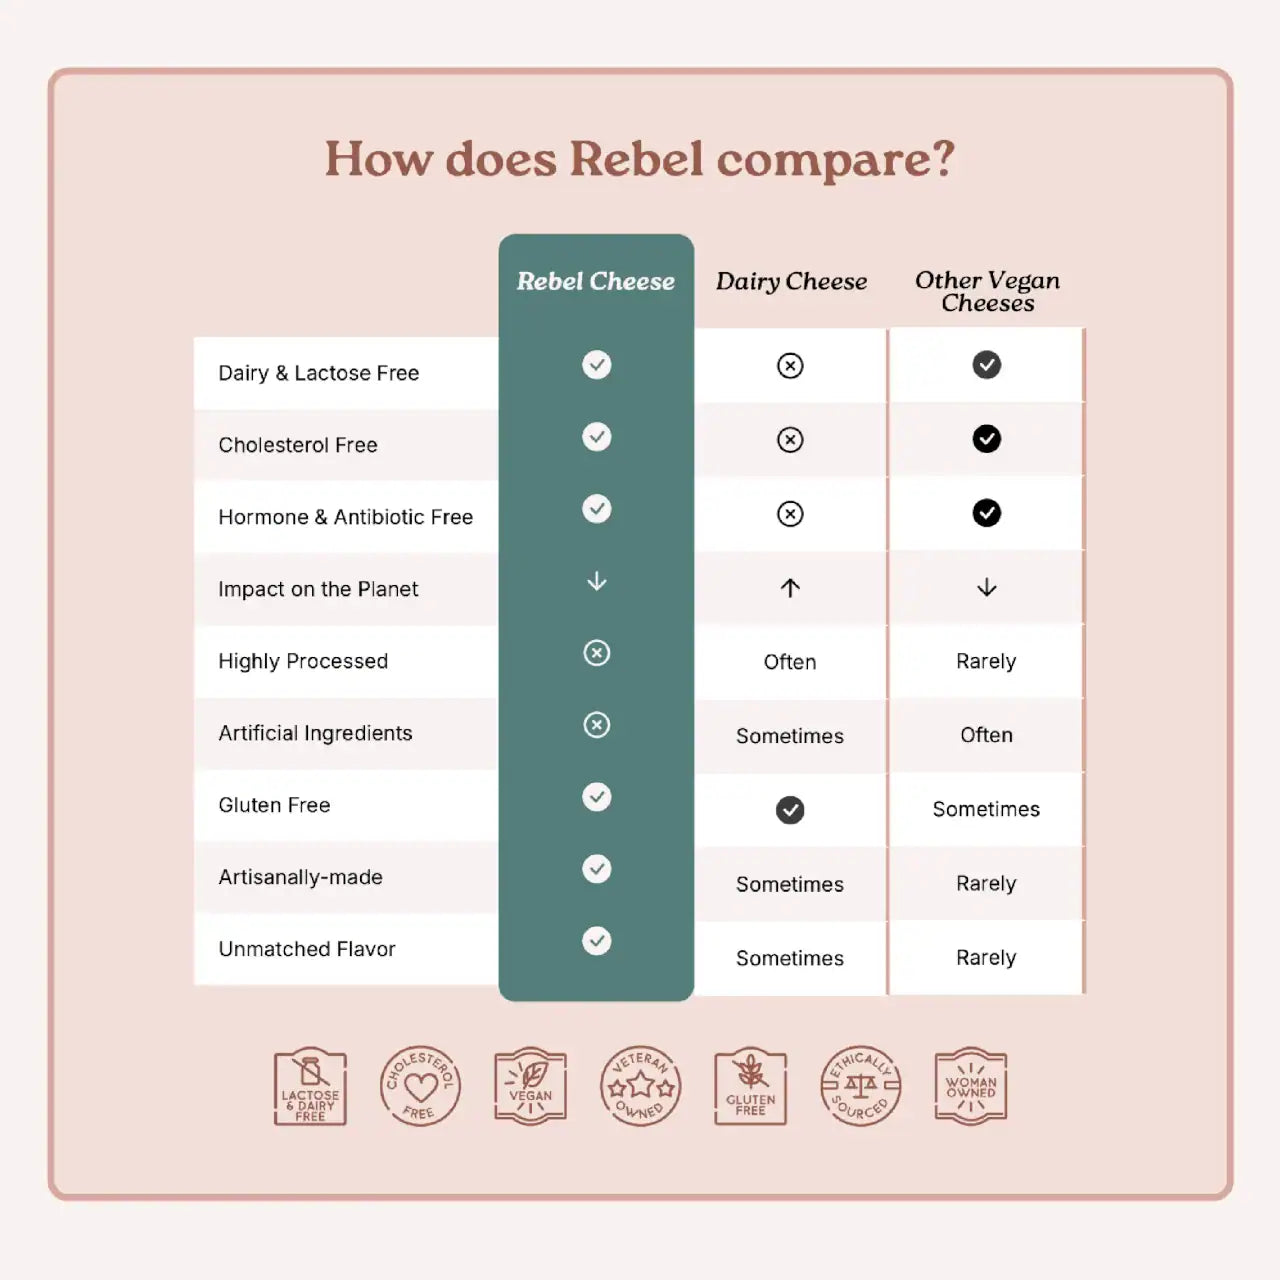Click the Woman Owned badge icon

tap(971, 1087)
